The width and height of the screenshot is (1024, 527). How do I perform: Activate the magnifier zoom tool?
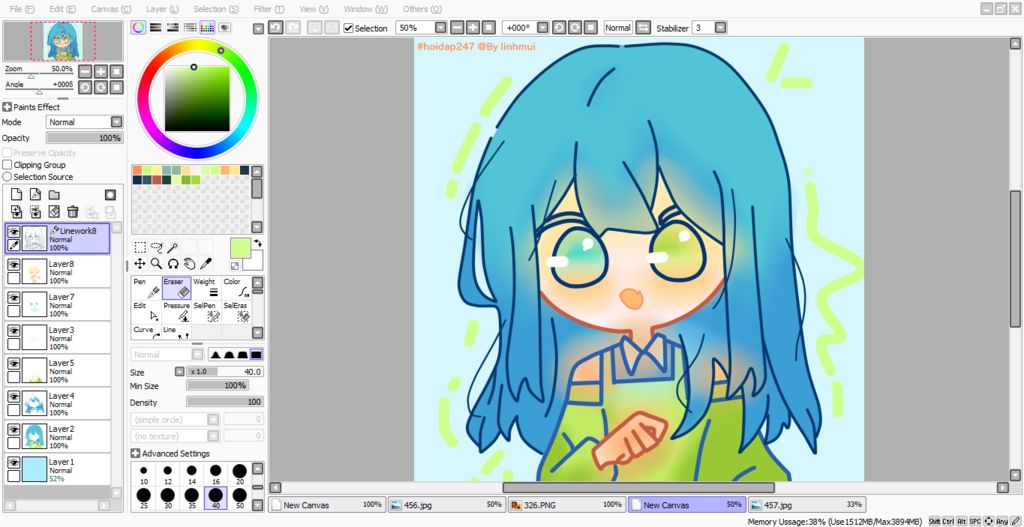pos(157,263)
